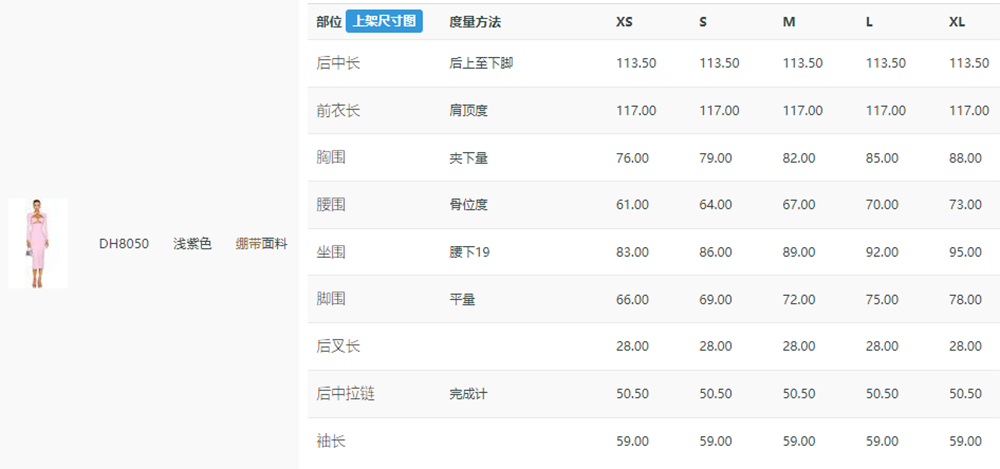The height and width of the screenshot is (469, 1000).
Task: Click 坐围 XS value 83.00
Action: pyautogui.click(x=633, y=252)
